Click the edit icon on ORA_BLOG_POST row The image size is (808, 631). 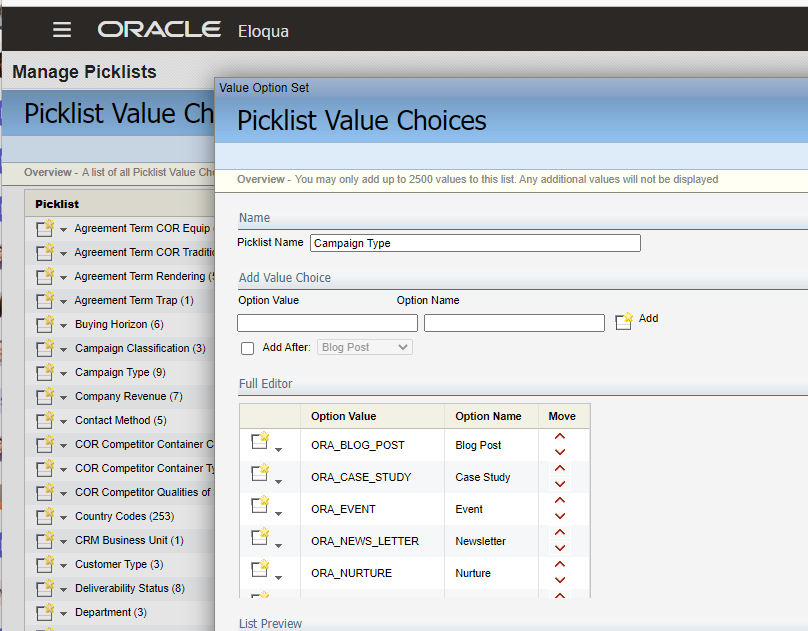coord(260,440)
